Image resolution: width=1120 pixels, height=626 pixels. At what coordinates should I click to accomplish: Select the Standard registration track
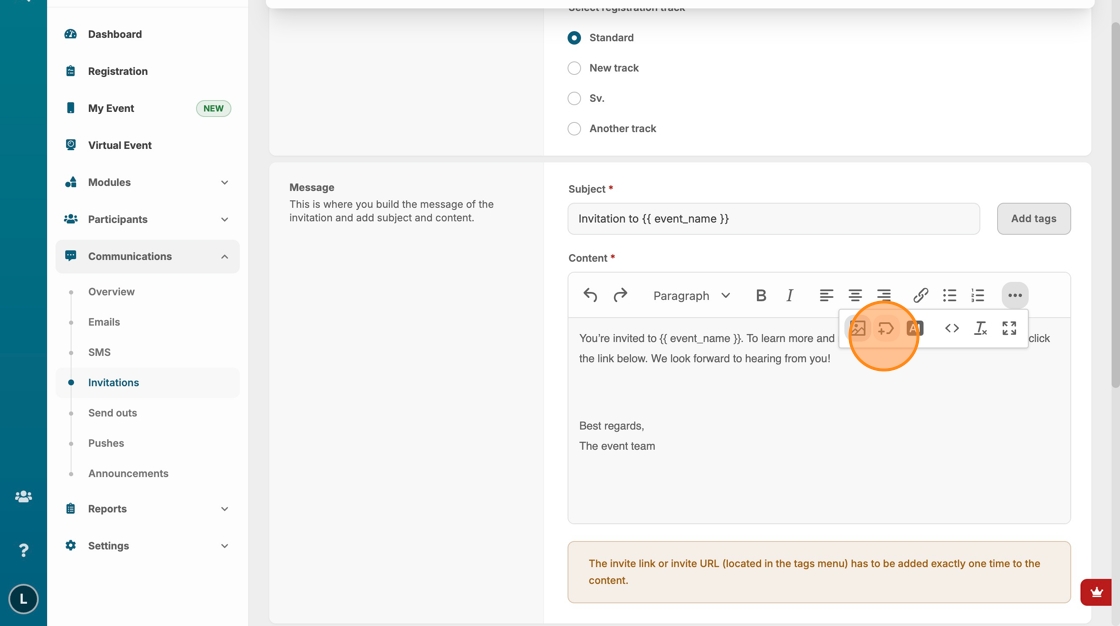pos(574,38)
